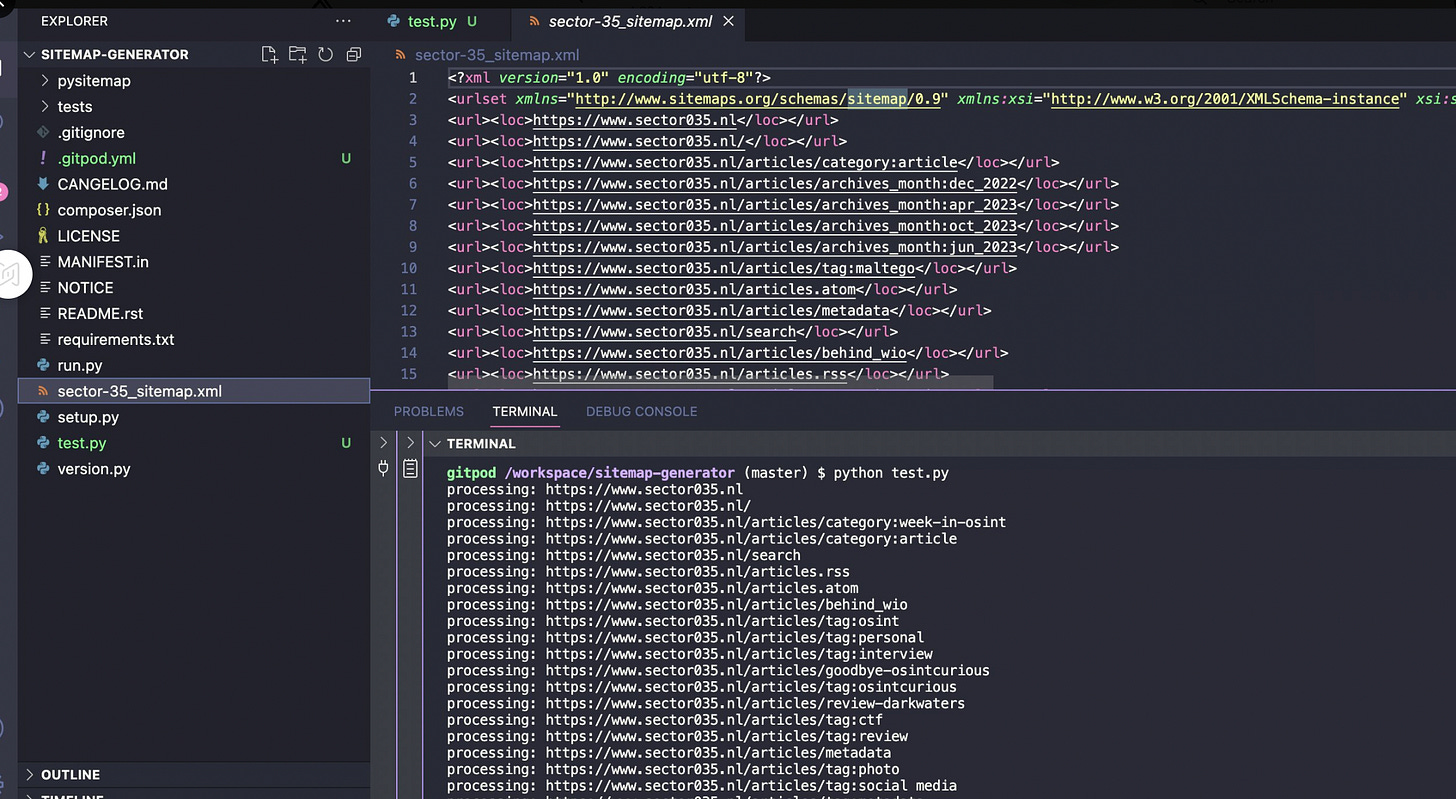Screen dimensions: 1456x799
Task: Open the test.py editor tab
Action: (x=432, y=21)
